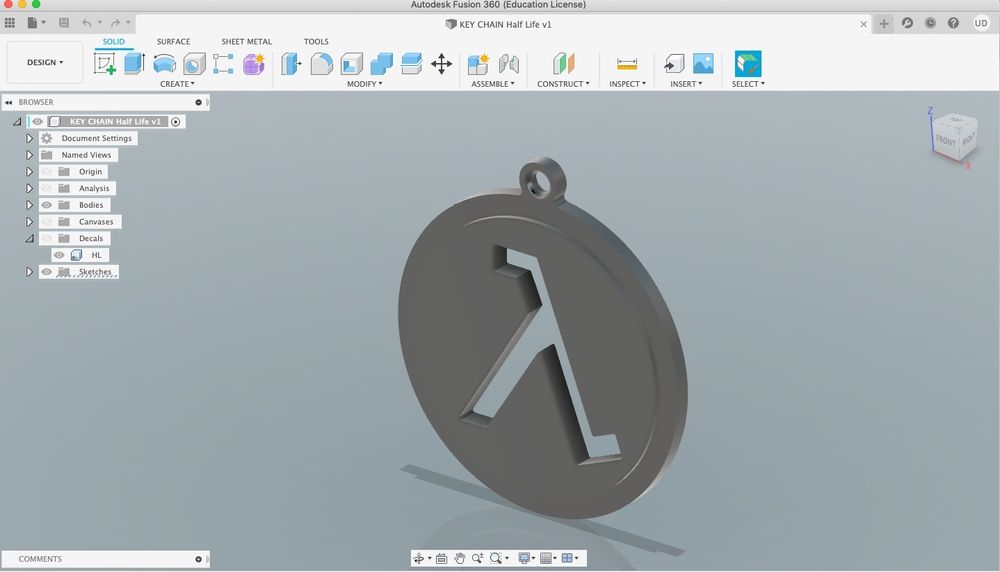Image resolution: width=1000 pixels, height=572 pixels.
Task: Collapse the Decals folder node
Action: click(29, 238)
